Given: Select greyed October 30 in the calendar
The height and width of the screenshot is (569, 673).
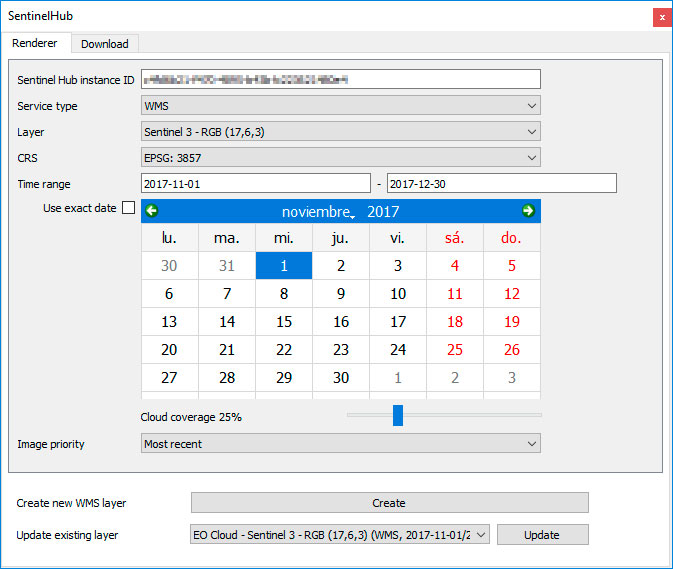Looking at the screenshot, I should [170, 266].
